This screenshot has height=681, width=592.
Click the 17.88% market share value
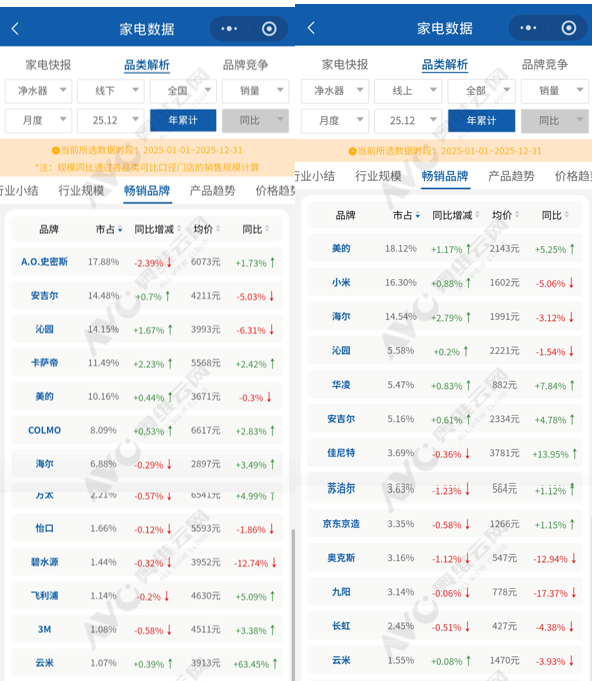pos(103,262)
